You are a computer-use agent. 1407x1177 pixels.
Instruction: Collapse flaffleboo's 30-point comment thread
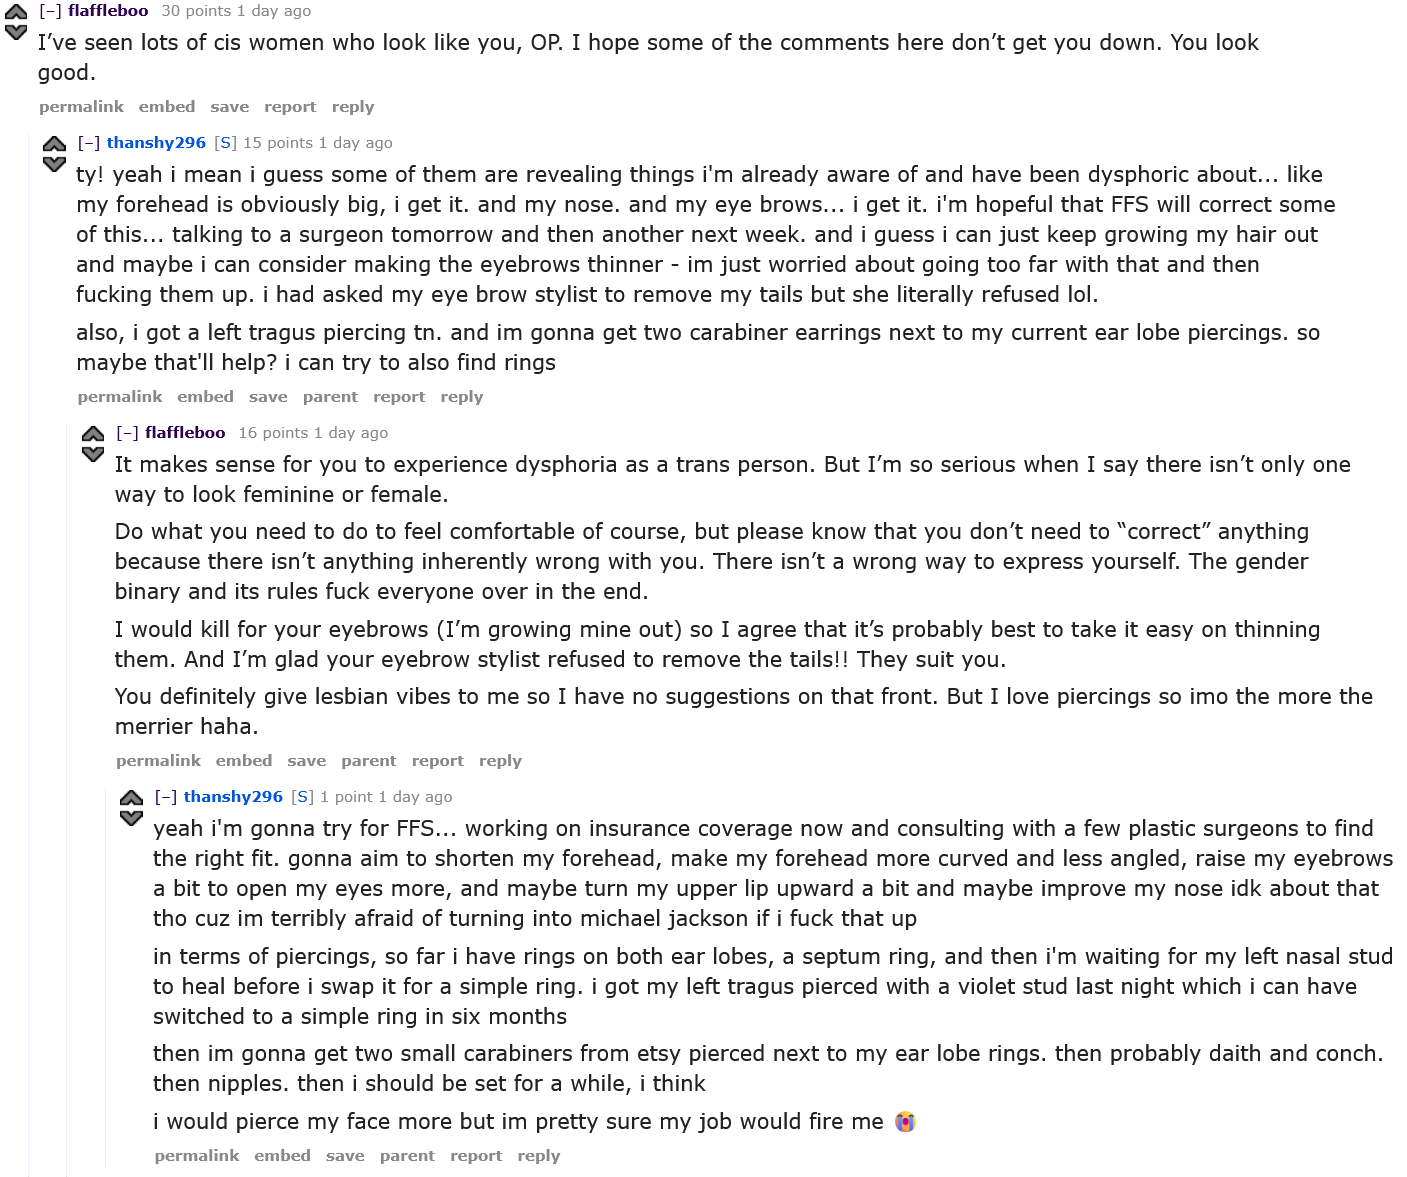50,11
